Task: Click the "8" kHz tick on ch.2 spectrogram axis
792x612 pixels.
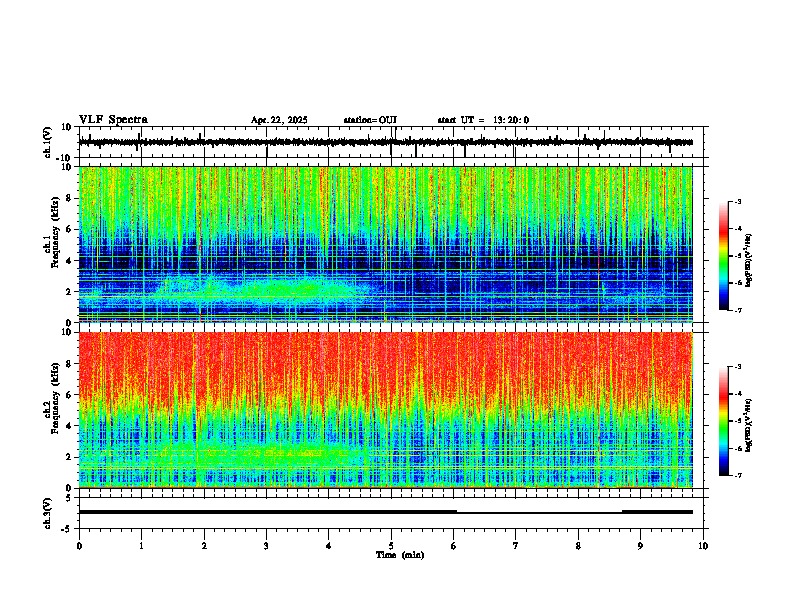Action: [x=69, y=363]
